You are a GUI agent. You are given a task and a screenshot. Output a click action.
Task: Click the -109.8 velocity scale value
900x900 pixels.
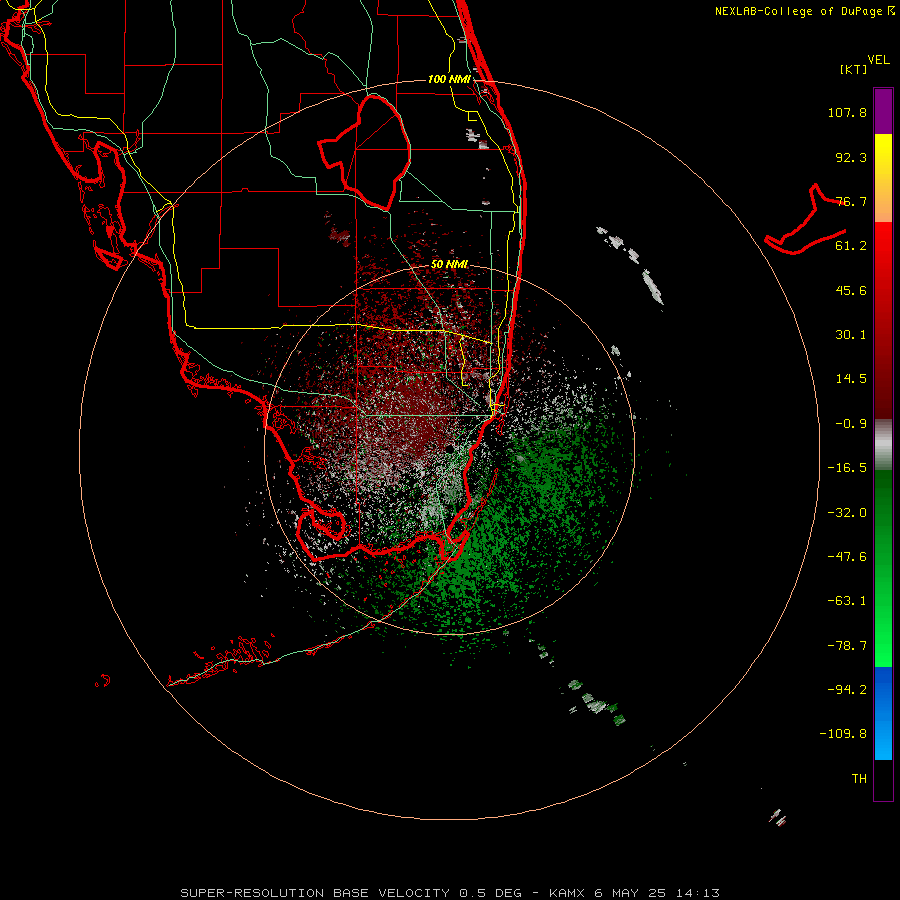point(843,734)
